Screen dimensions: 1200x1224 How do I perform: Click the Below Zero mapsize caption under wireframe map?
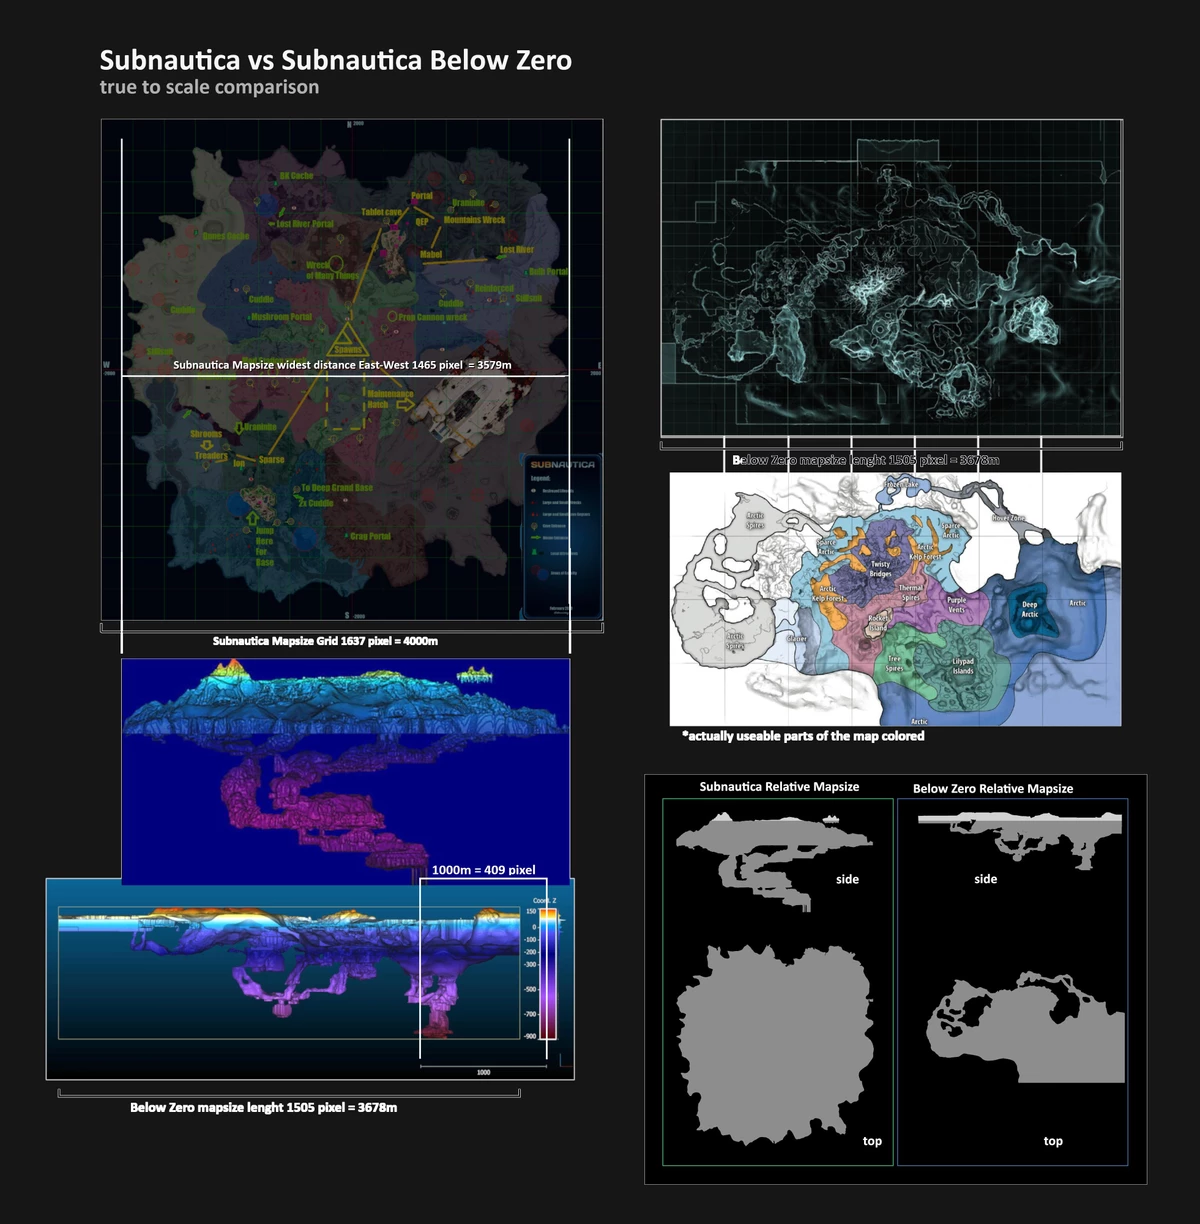pyautogui.click(x=866, y=460)
